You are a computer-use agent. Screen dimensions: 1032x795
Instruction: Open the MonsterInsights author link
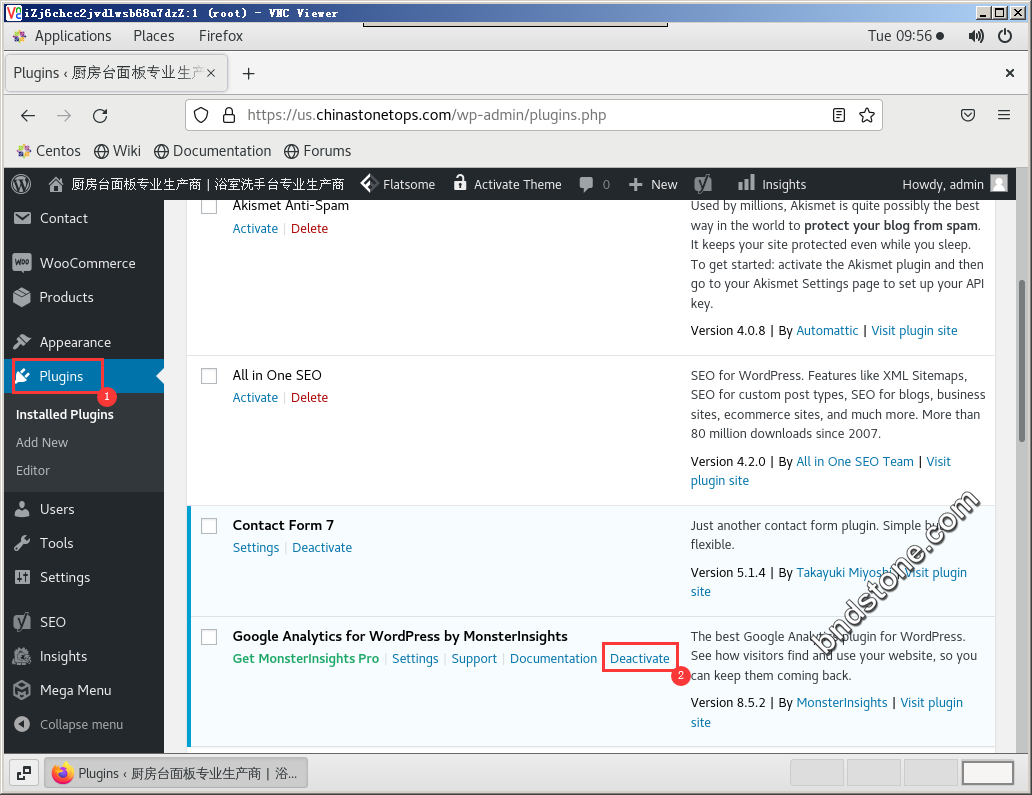[x=842, y=703]
